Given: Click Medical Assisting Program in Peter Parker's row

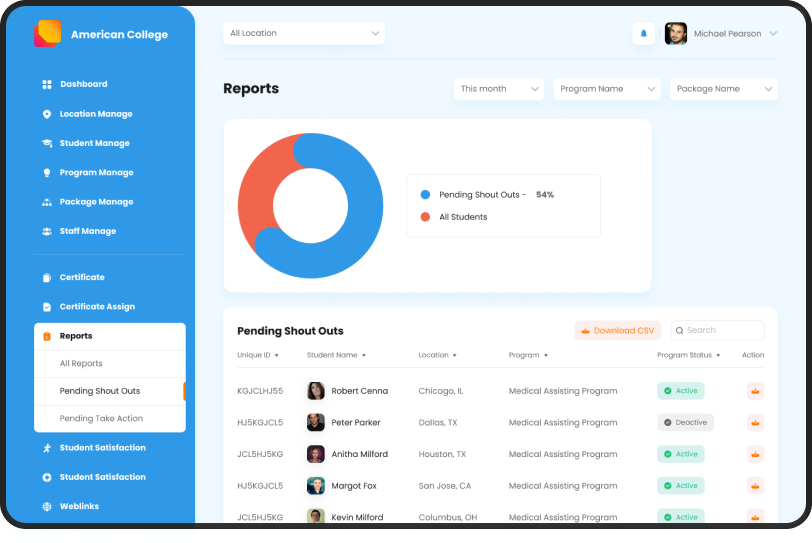Looking at the screenshot, I should coord(563,423).
